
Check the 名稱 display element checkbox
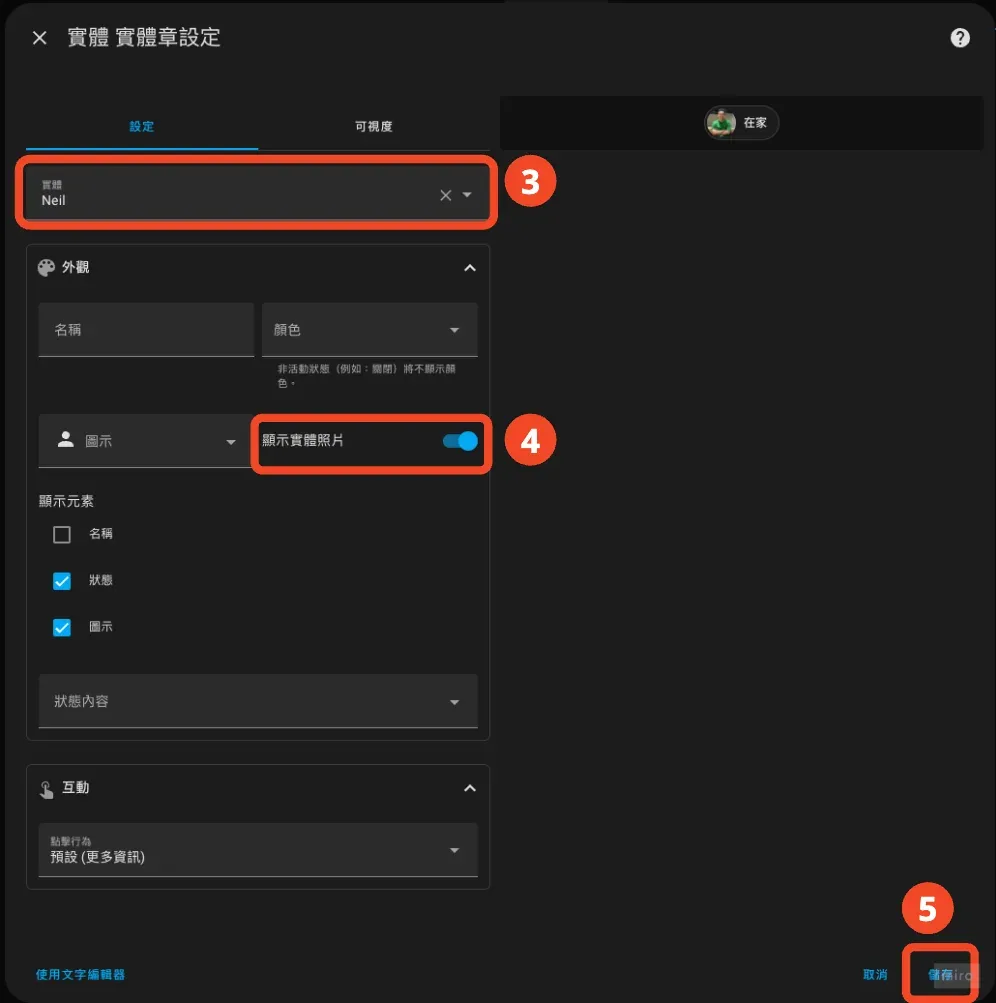point(62,533)
